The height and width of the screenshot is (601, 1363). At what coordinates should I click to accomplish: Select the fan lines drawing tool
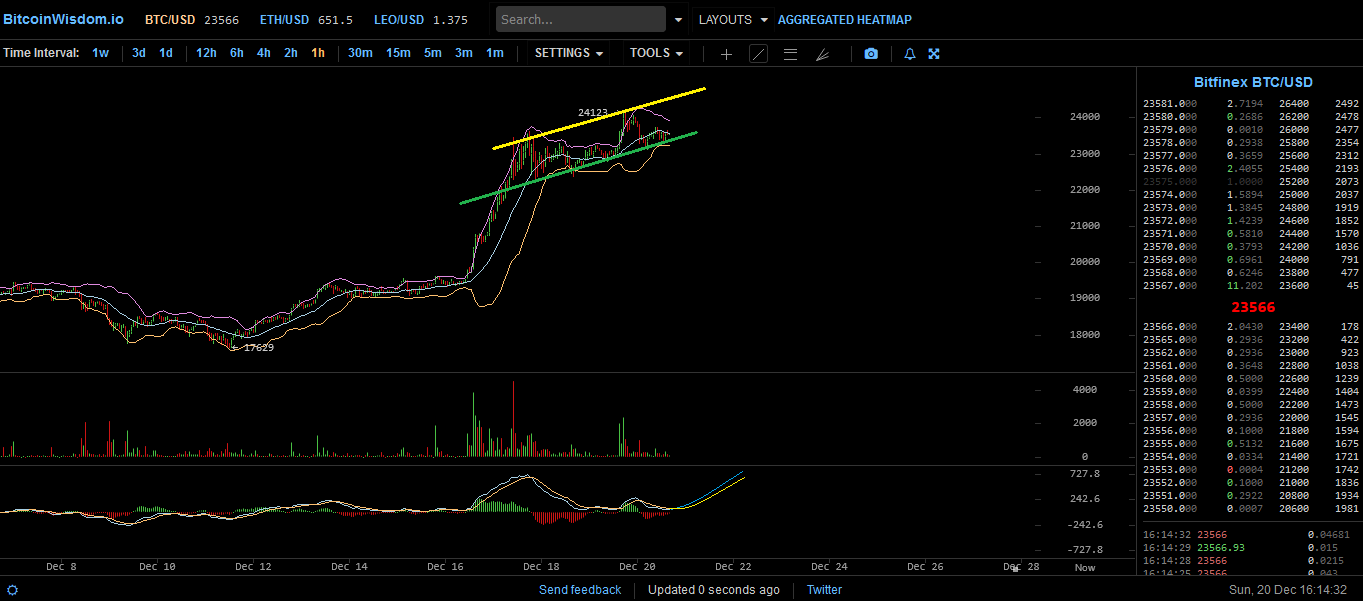coord(822,54)
